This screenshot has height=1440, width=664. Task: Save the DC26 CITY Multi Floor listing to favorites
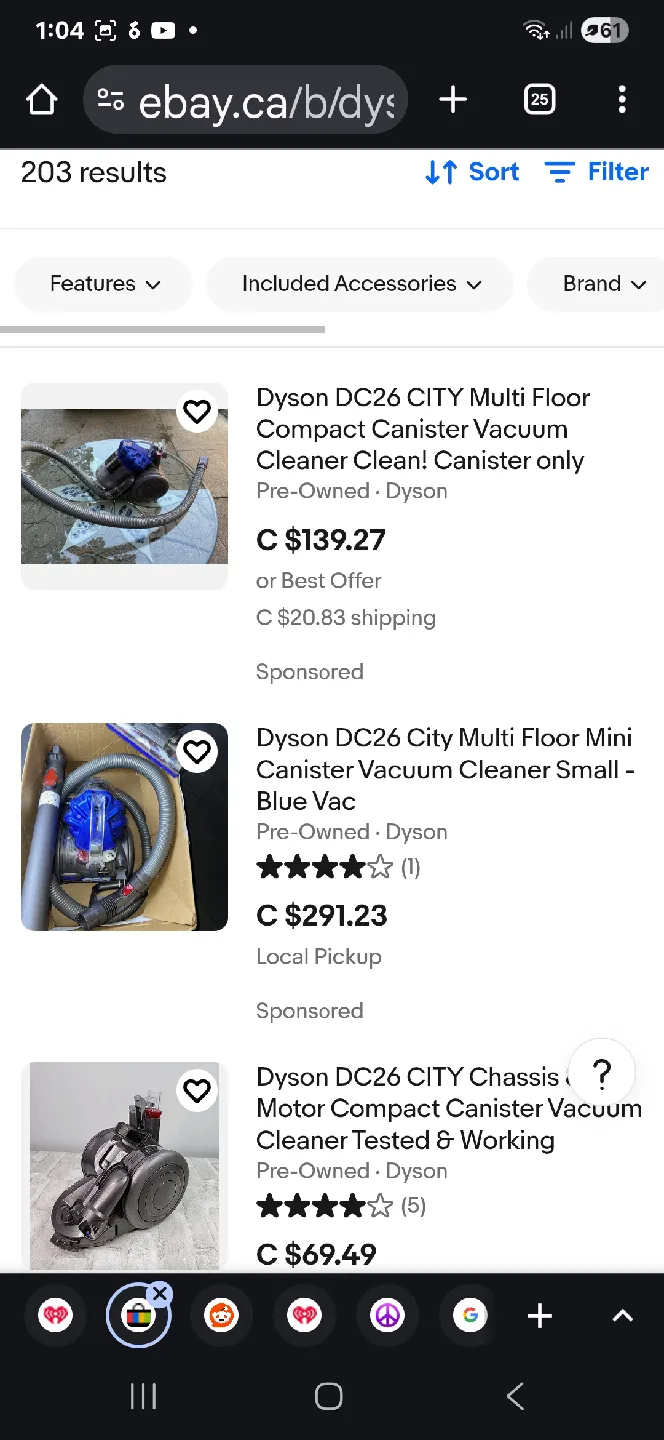pyautogui.click(x=197, y=411)
